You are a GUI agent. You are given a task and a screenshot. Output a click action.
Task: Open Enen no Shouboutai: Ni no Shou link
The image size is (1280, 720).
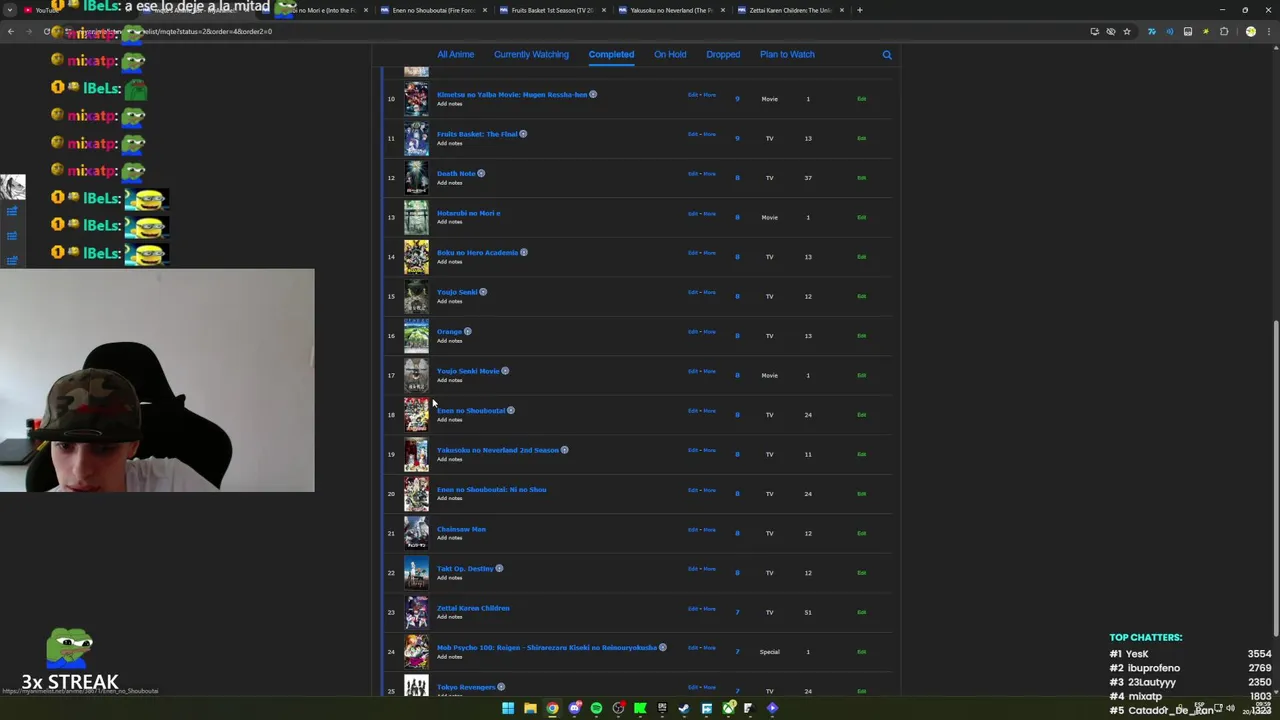[491, 489]
